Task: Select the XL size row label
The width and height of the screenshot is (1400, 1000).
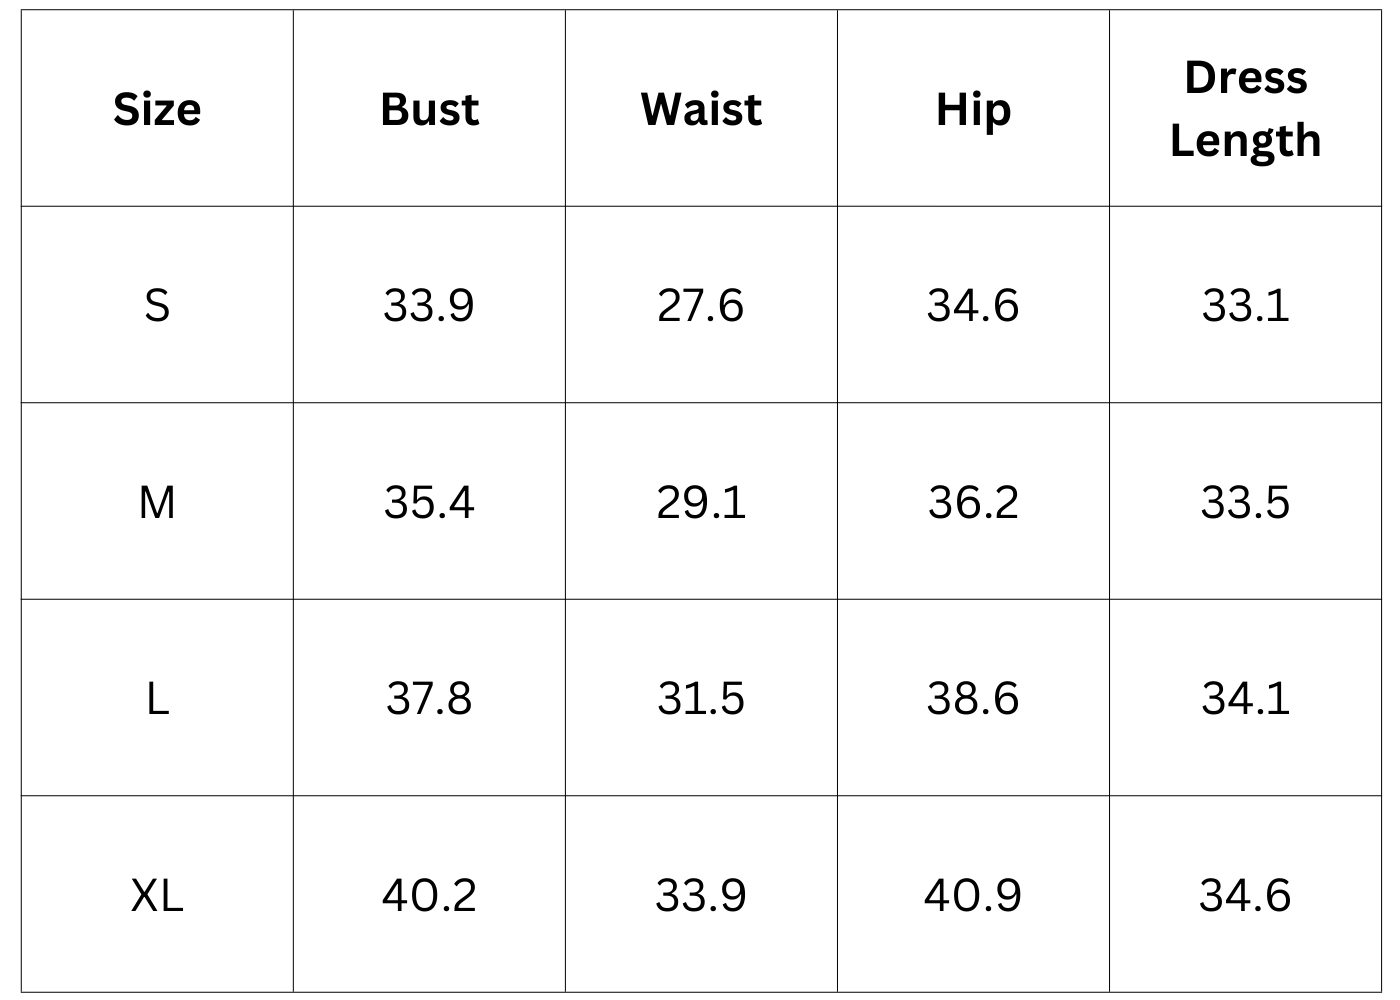Action: pos(157,895)
